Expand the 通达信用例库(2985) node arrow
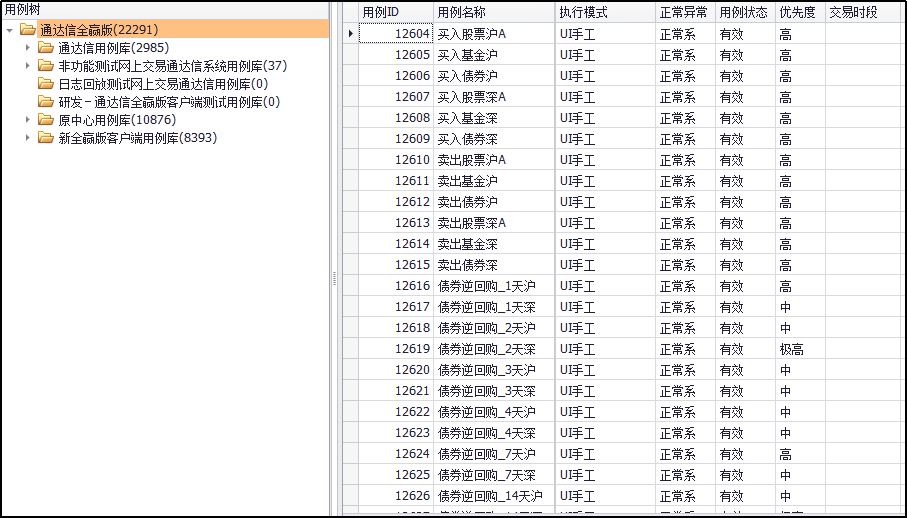The width and height of the screenshot is (907, 518). [x=27, y=48]
